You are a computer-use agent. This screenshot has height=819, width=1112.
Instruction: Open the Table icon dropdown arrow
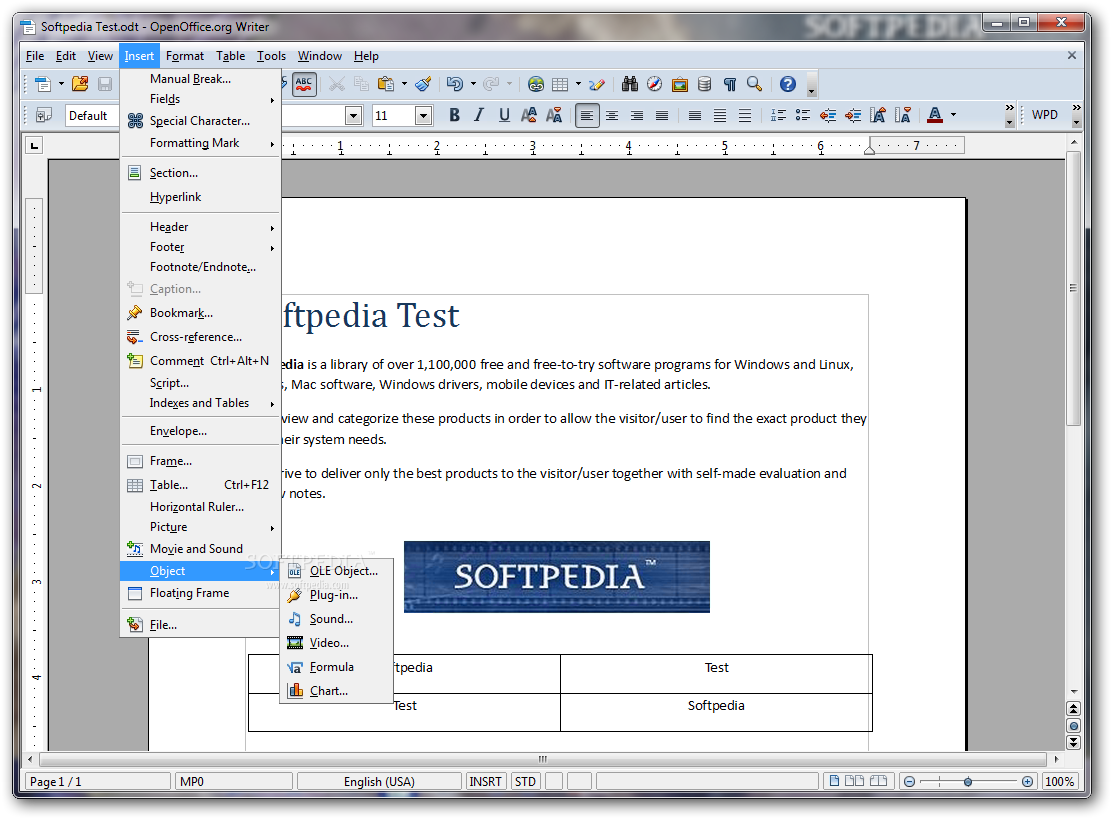tap(578, 84)
